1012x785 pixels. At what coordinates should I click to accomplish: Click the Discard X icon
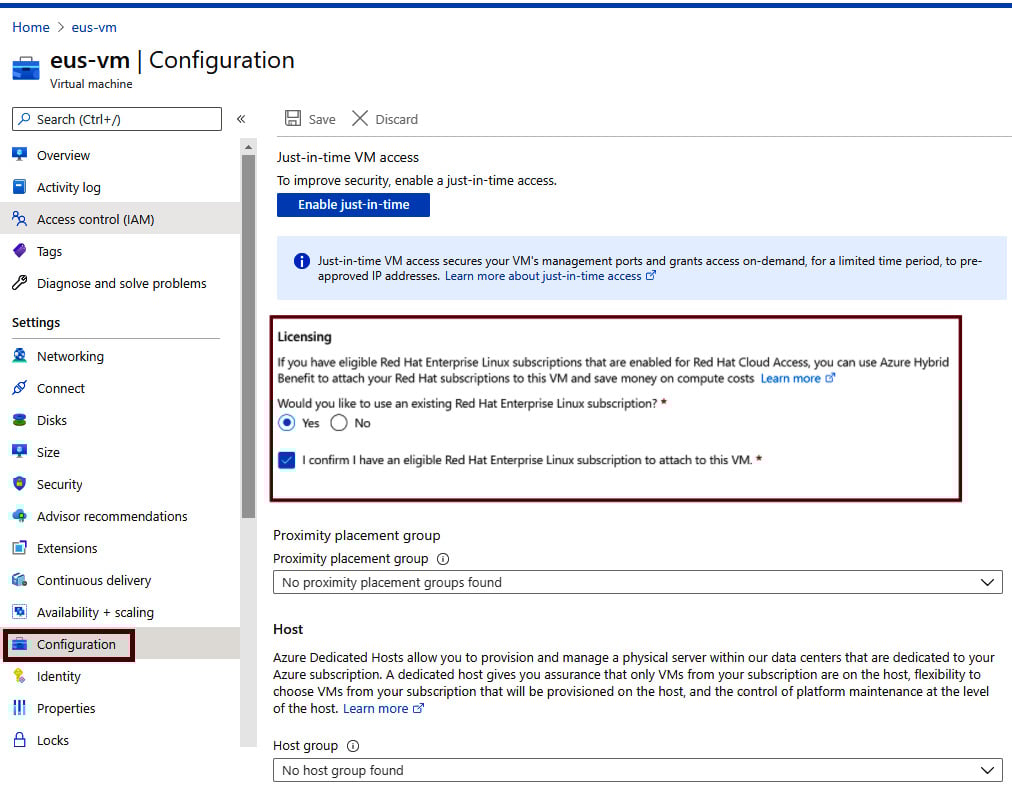point(359,118)
